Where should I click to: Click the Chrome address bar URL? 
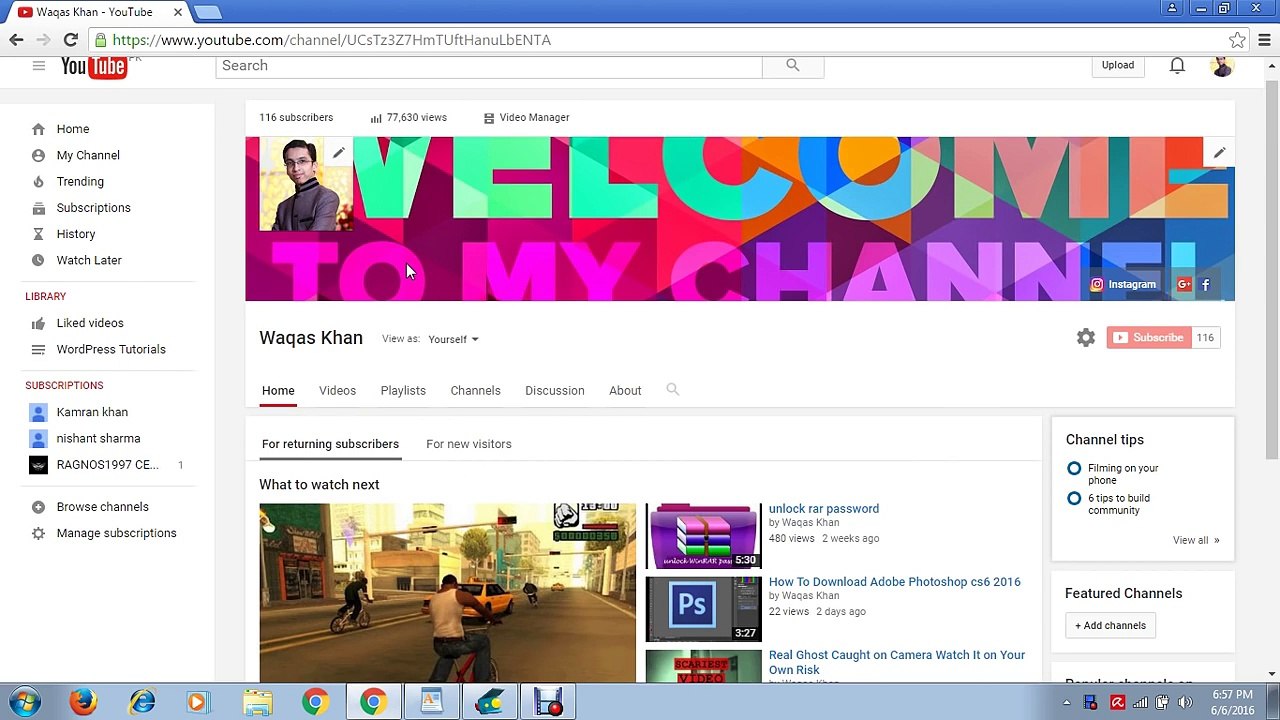(x=332, y=40)
